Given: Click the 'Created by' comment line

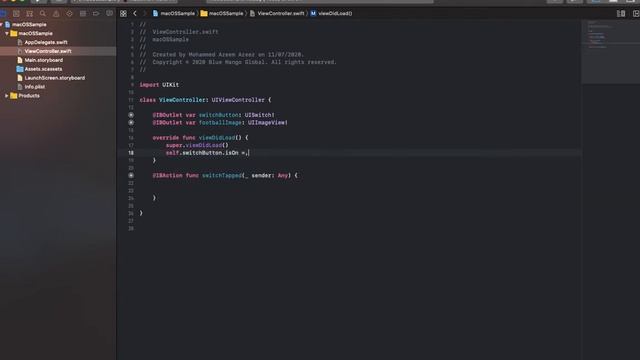Looking at the screenshot, I should tap(222, 55).
